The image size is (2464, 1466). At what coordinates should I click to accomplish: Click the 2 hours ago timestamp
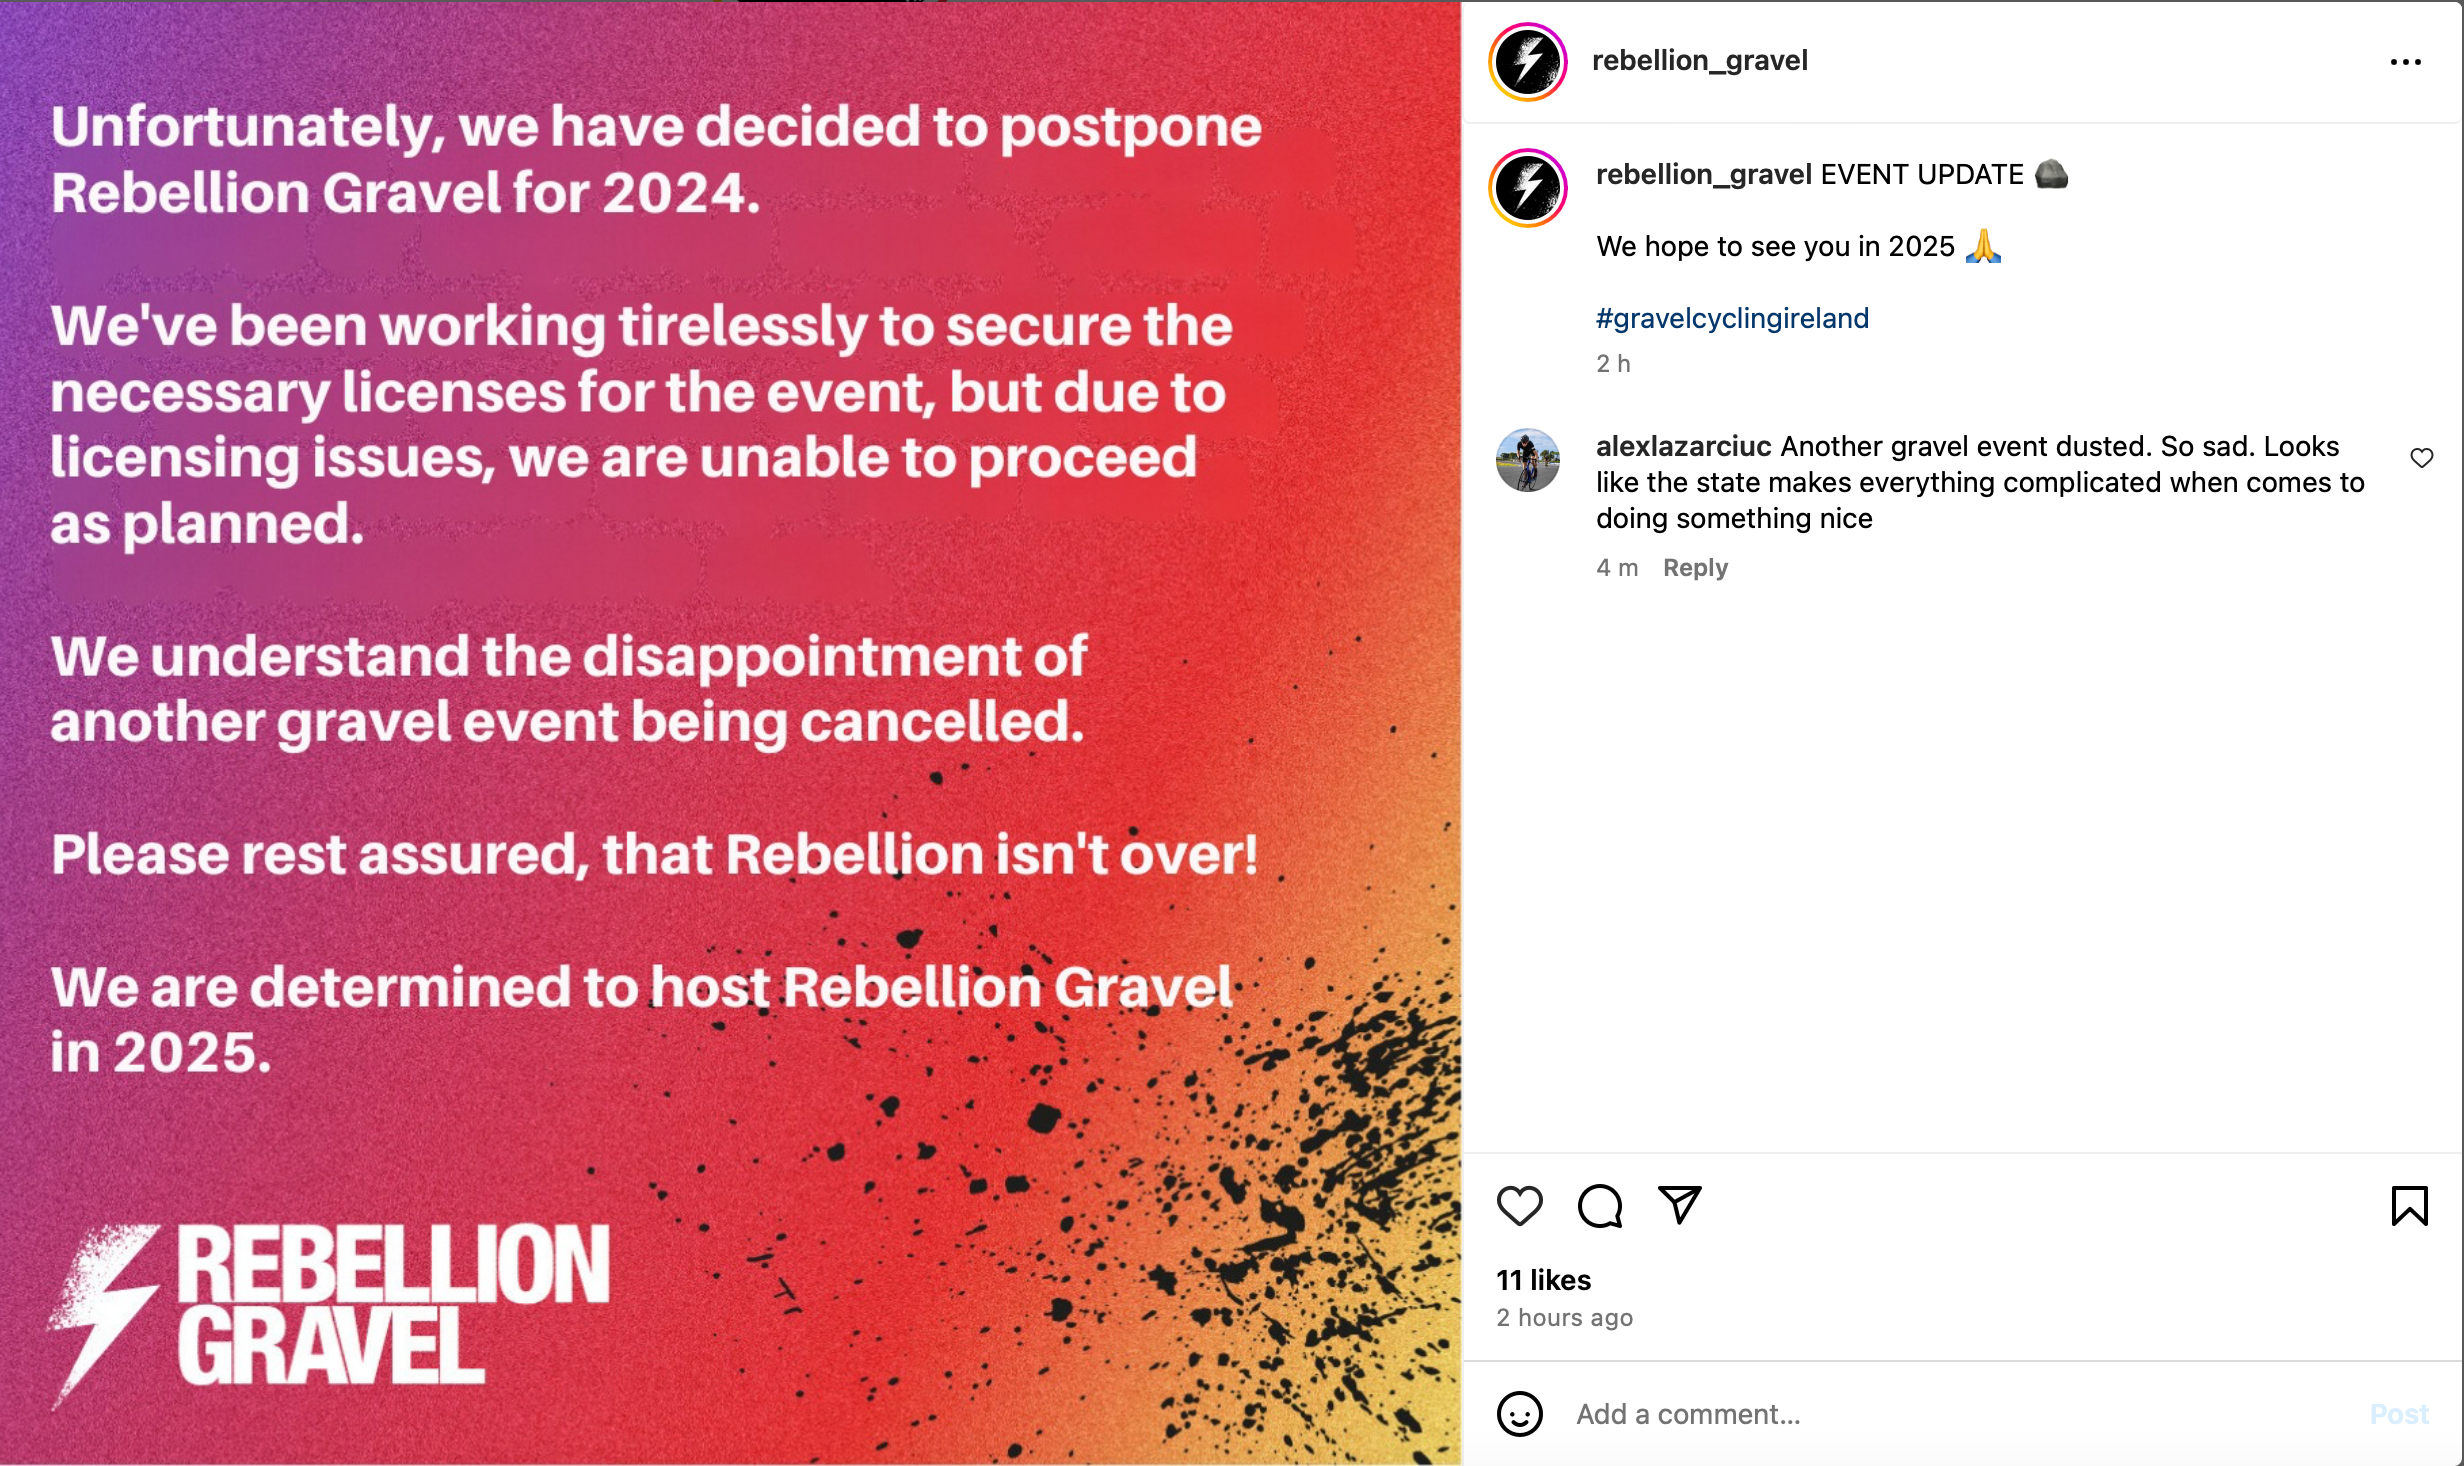[x=1564, y=1318]
